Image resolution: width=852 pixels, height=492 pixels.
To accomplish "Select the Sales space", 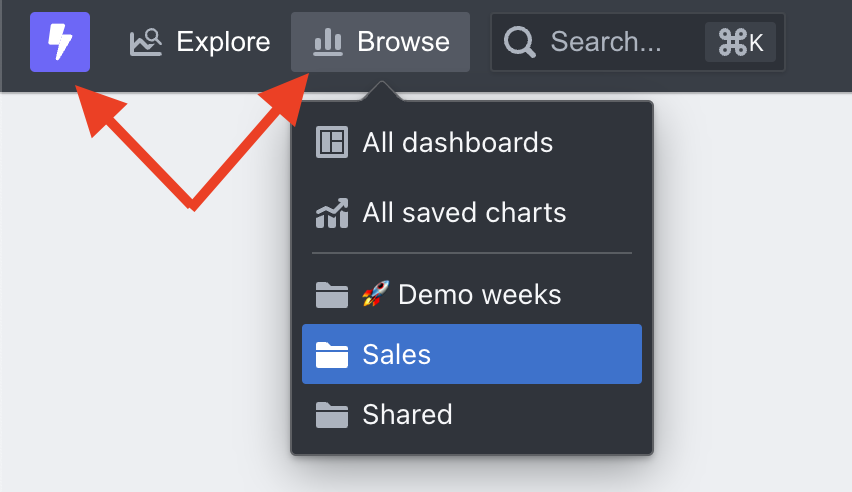I will tap(472, 354).
